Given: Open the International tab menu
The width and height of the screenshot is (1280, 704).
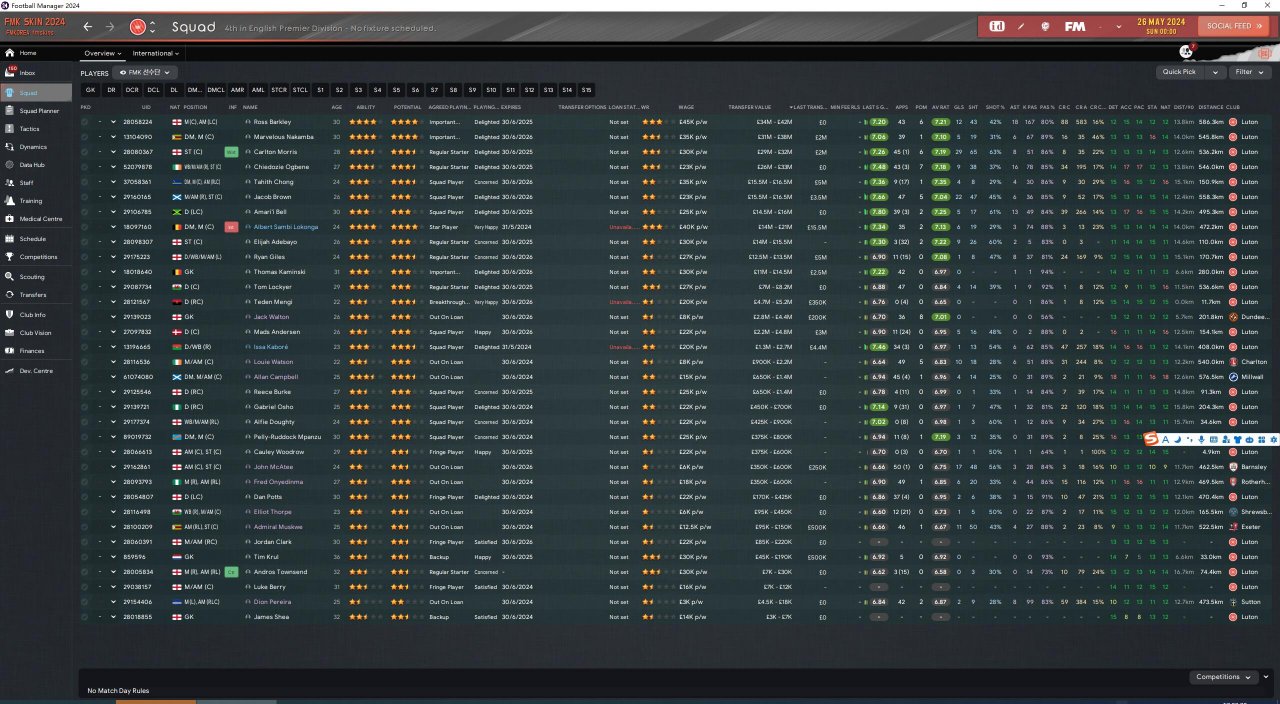Looking at the screenshot, I should coord(154,53).
